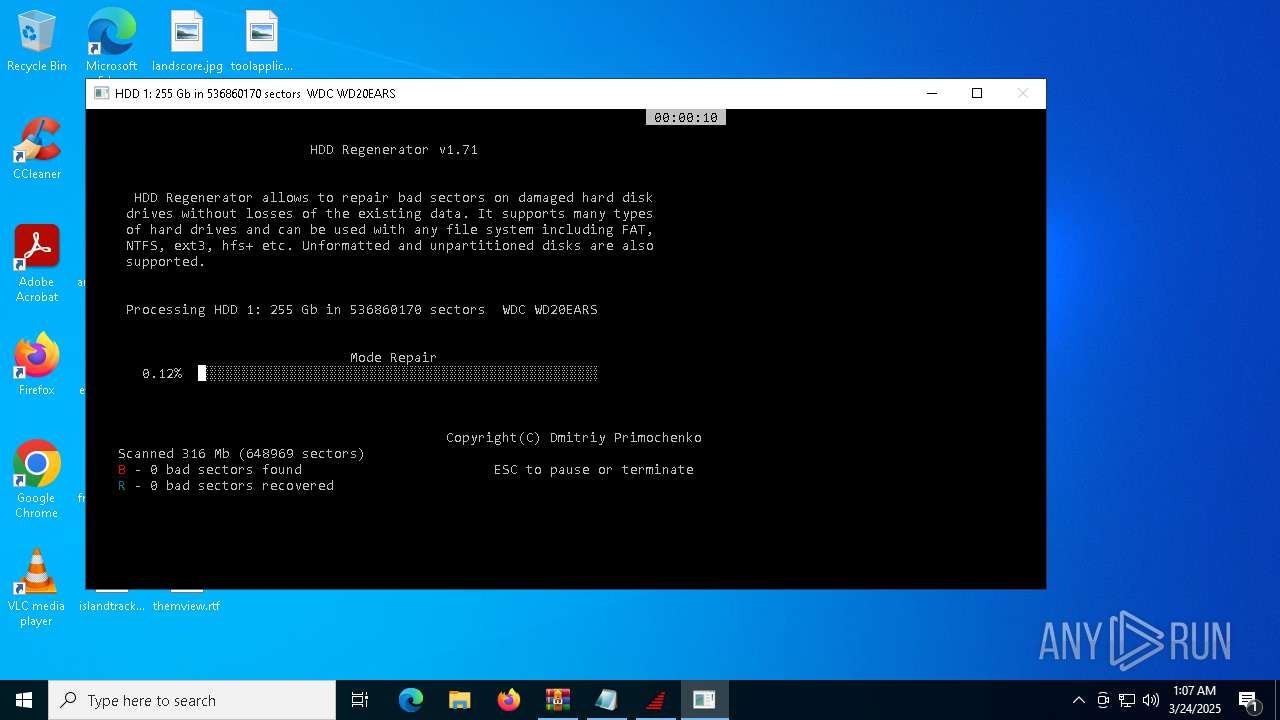Viewport: 1280px width, 720px height.
Task: Open the network status tray icon
Action: pos(1127,700)
